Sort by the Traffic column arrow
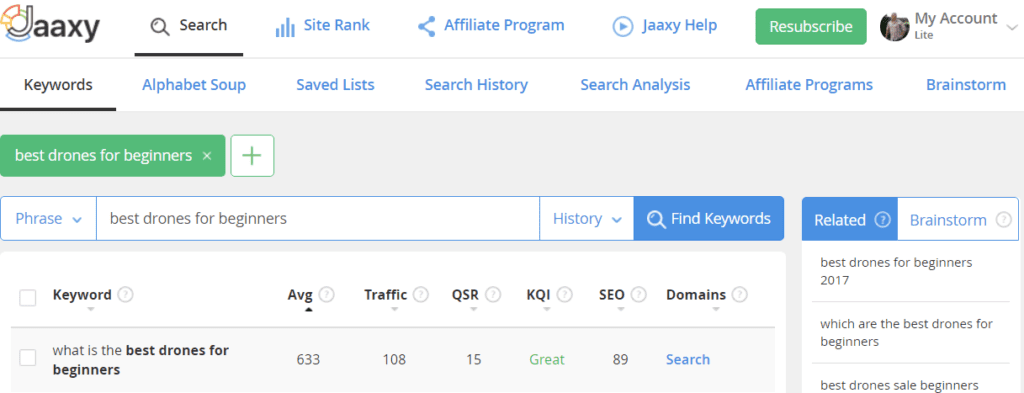 pos(395,309)
